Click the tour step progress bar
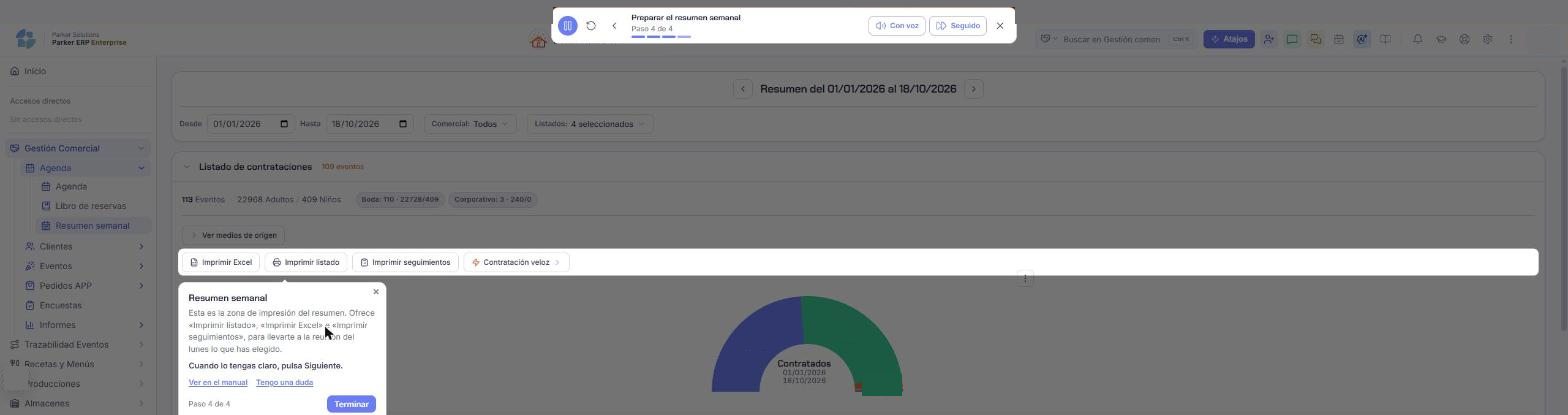 [661, 37]
